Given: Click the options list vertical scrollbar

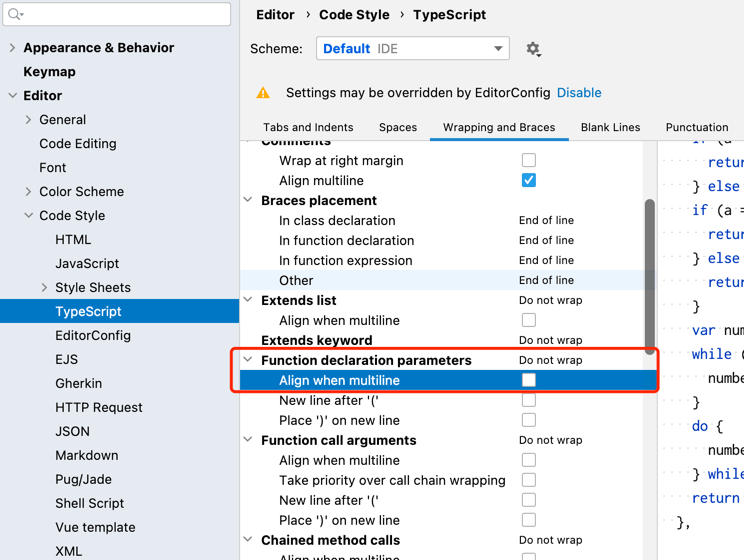Looking at the screenshot, I should click(650, 276).
